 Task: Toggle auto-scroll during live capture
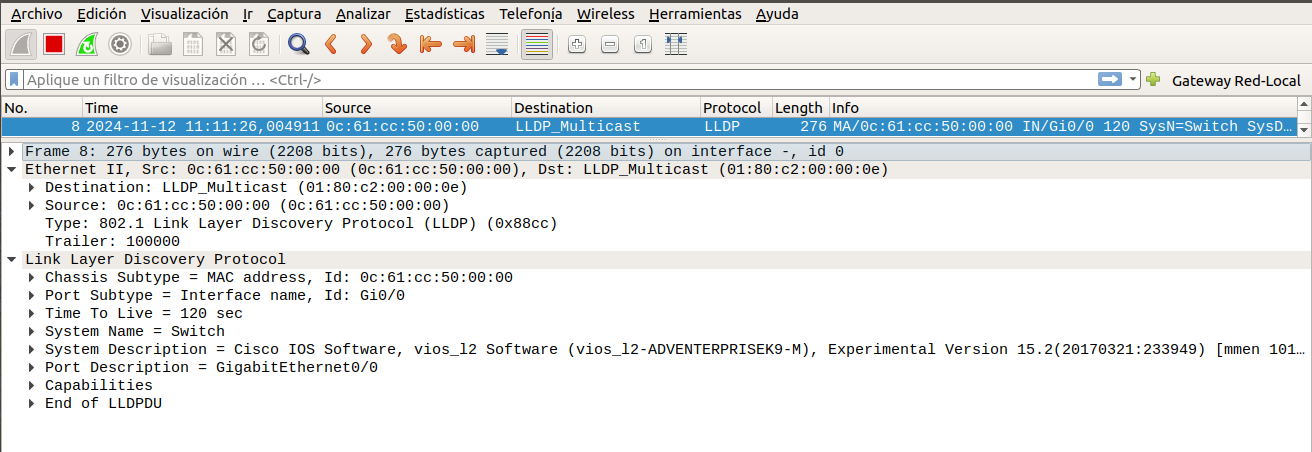[x=497, y=44]
